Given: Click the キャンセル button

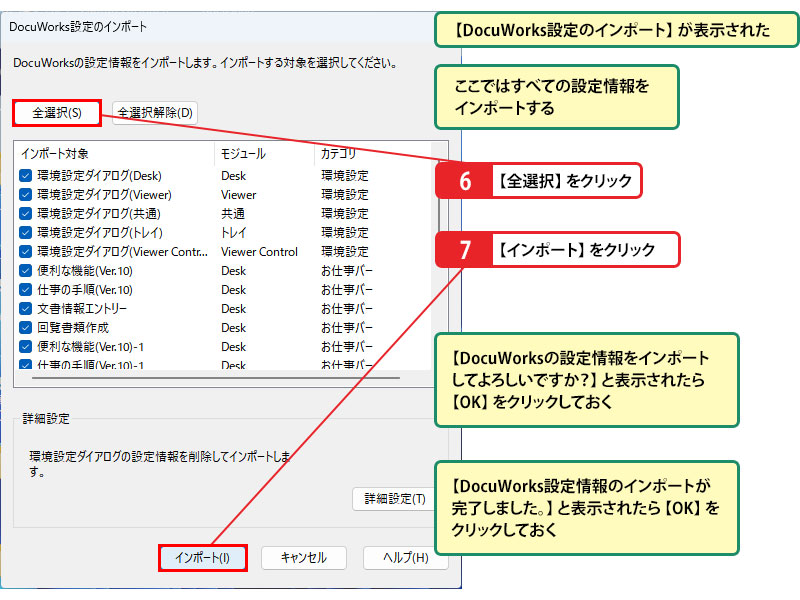Looking at the screenshot, I should [x=304, y=558].
